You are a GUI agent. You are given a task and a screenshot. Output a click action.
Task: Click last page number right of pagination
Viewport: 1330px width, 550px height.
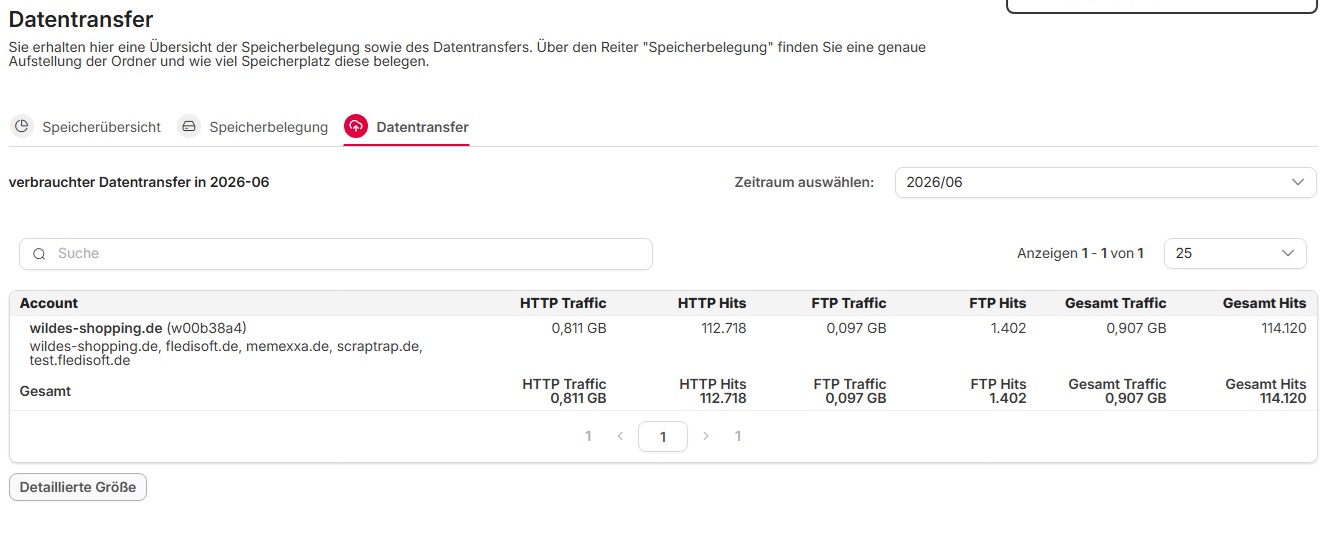point(738,436)
